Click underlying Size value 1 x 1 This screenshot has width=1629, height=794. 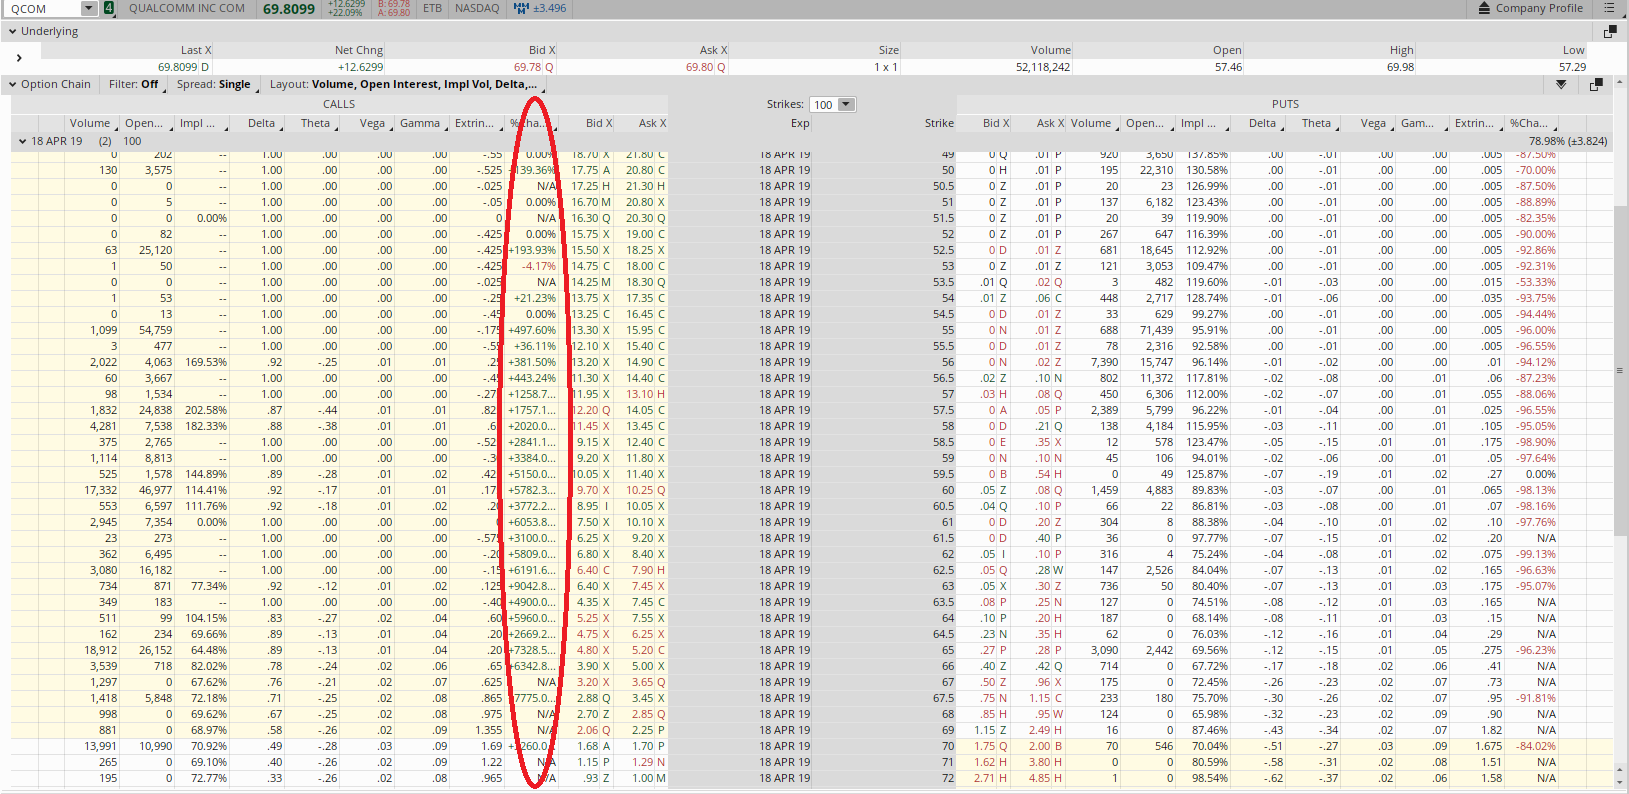coord(886,67)
